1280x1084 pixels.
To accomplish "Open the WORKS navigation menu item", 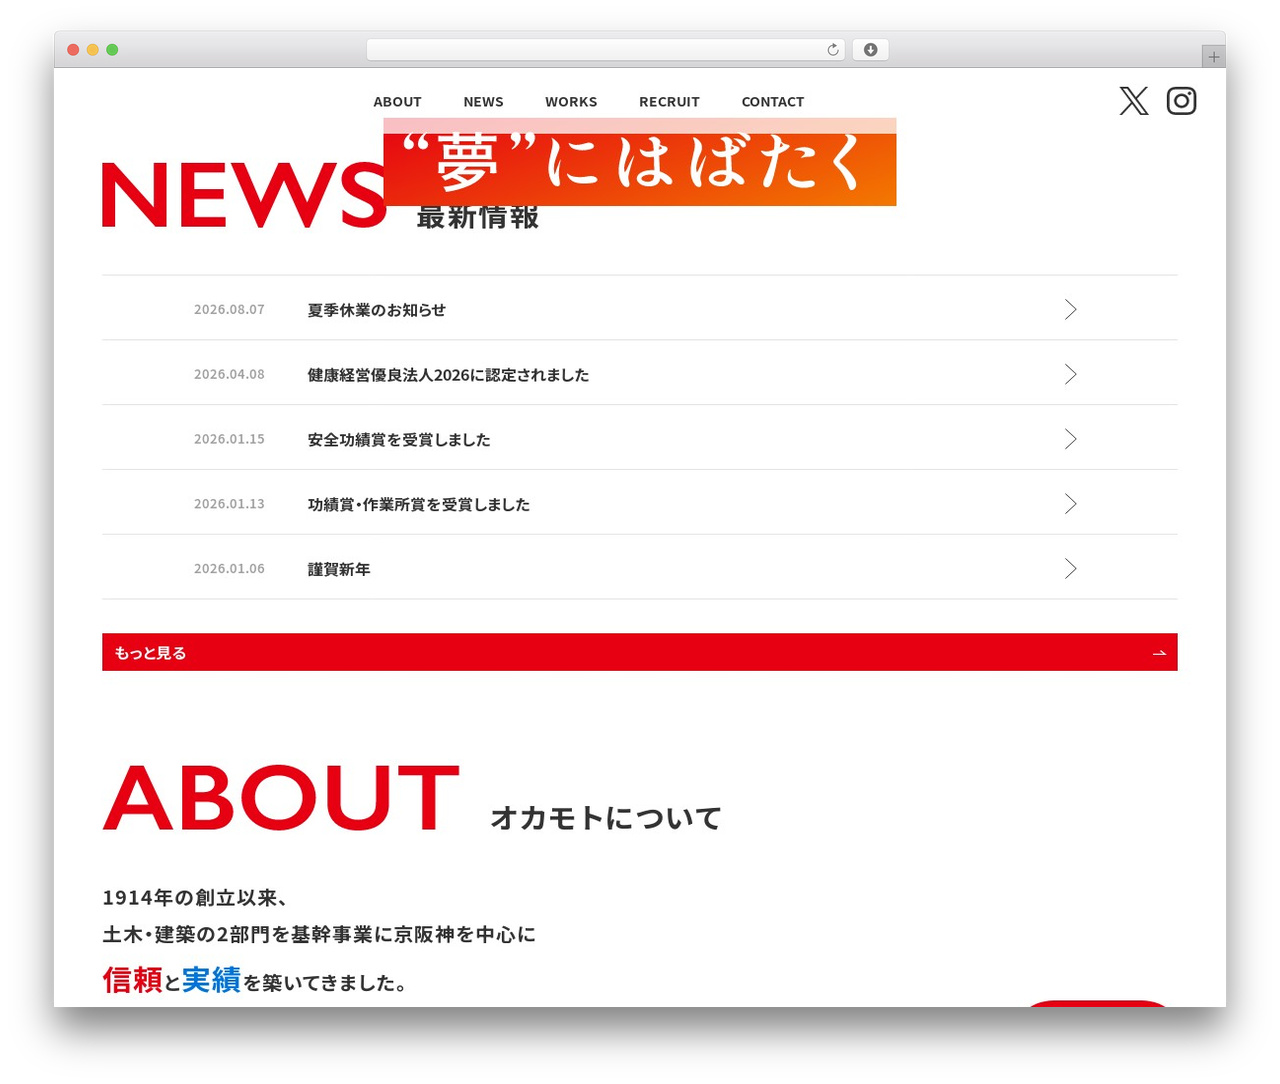I will point(571,102).
